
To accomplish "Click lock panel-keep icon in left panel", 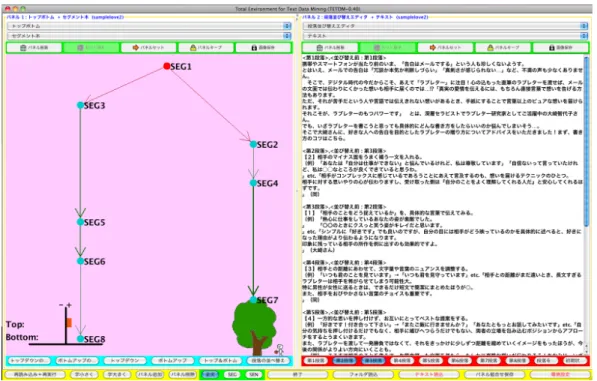I will point(193,48).
